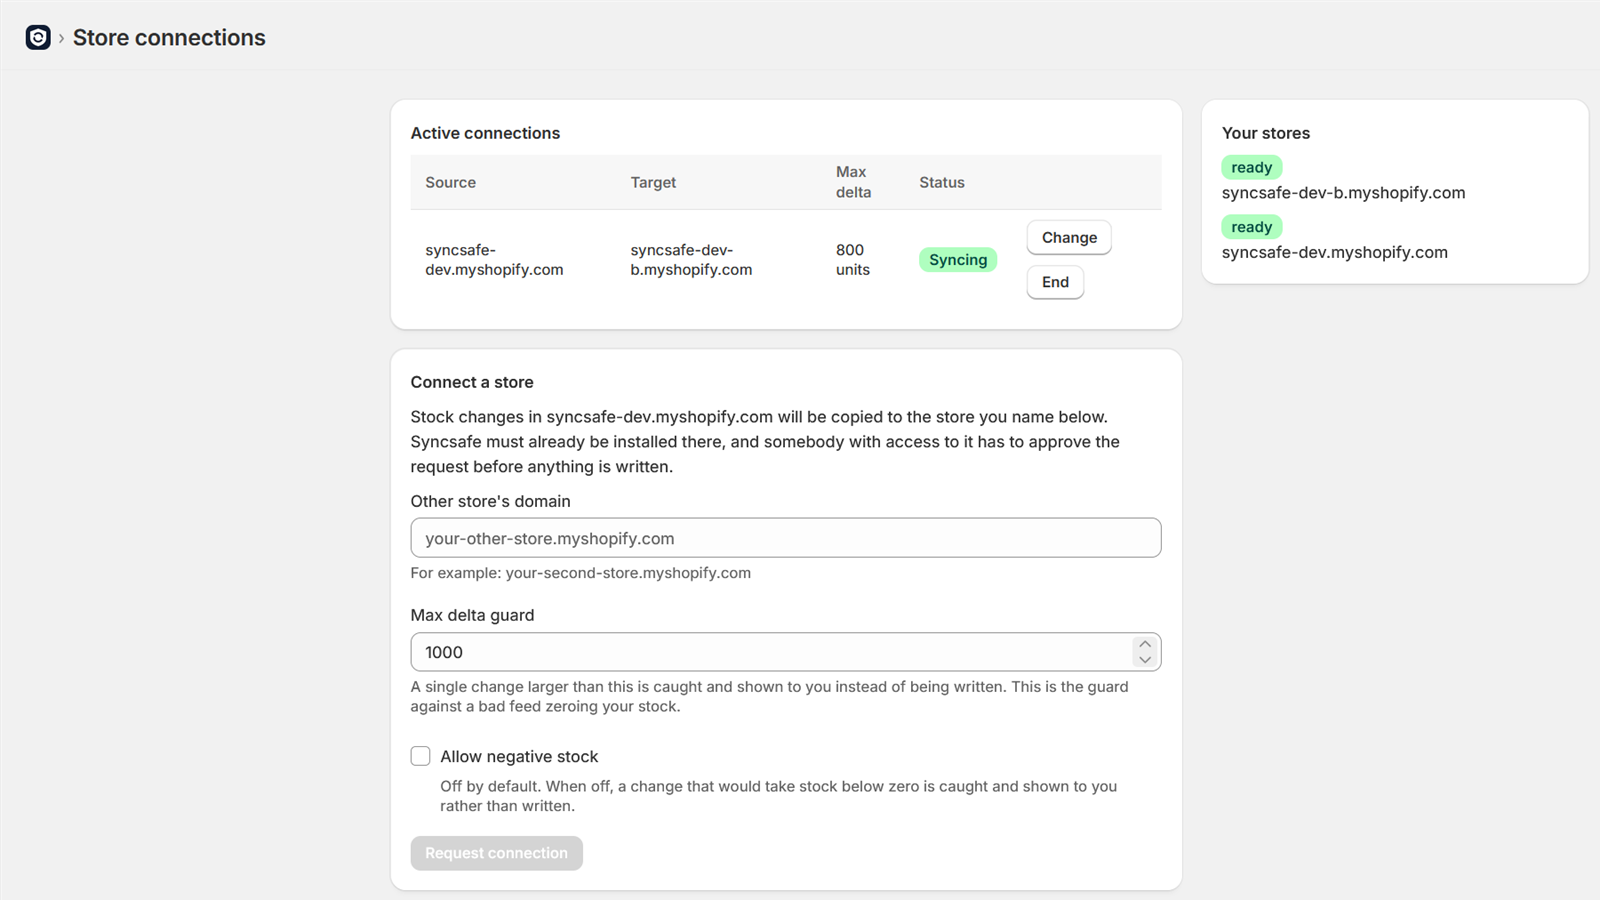
Task: Select syncsafe-dev-b.myshopify.com in Your stores
Action: pos(1343,193)
